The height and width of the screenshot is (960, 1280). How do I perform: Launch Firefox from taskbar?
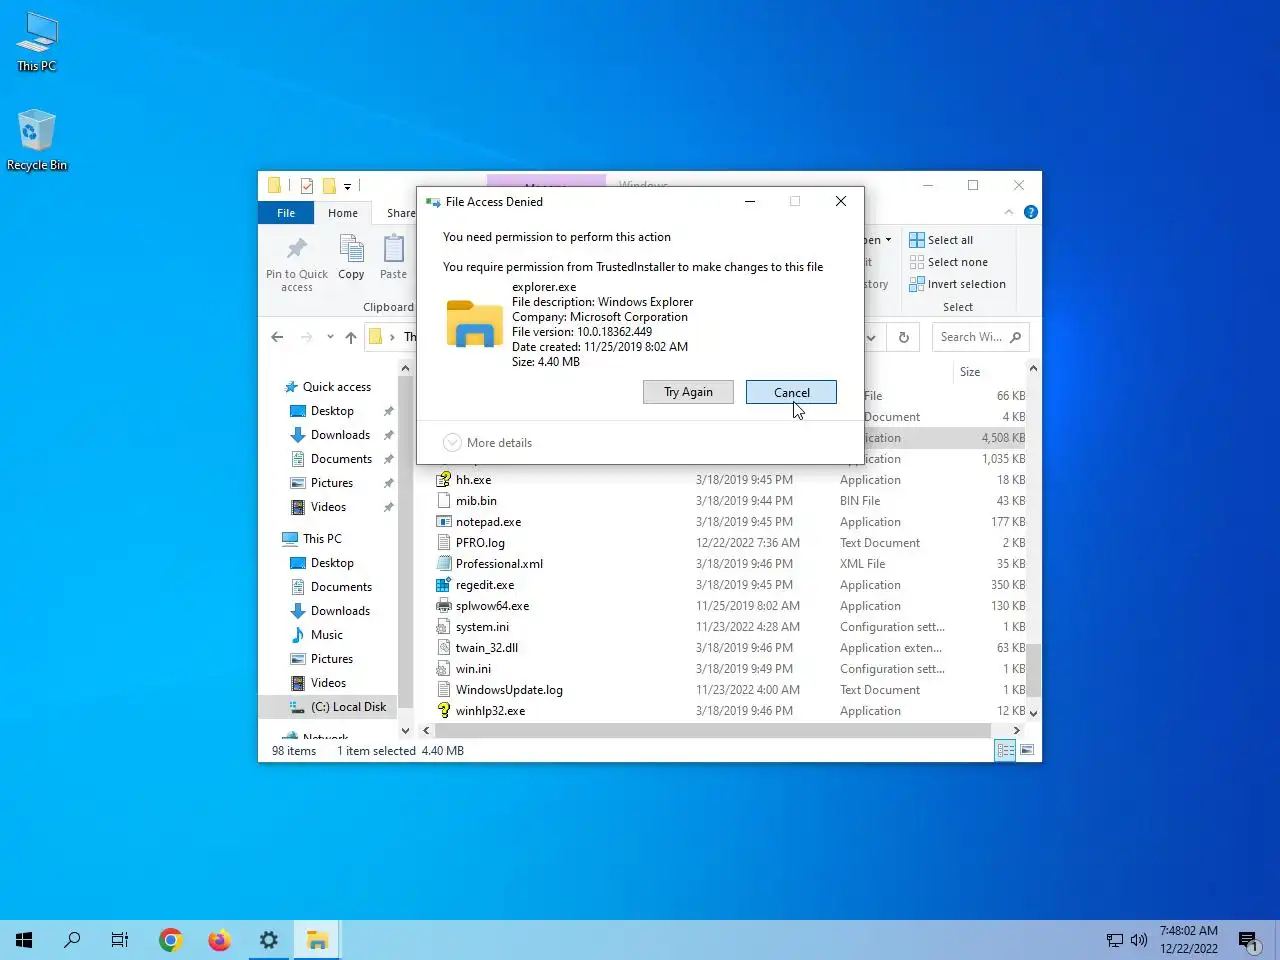pos(220,940)
